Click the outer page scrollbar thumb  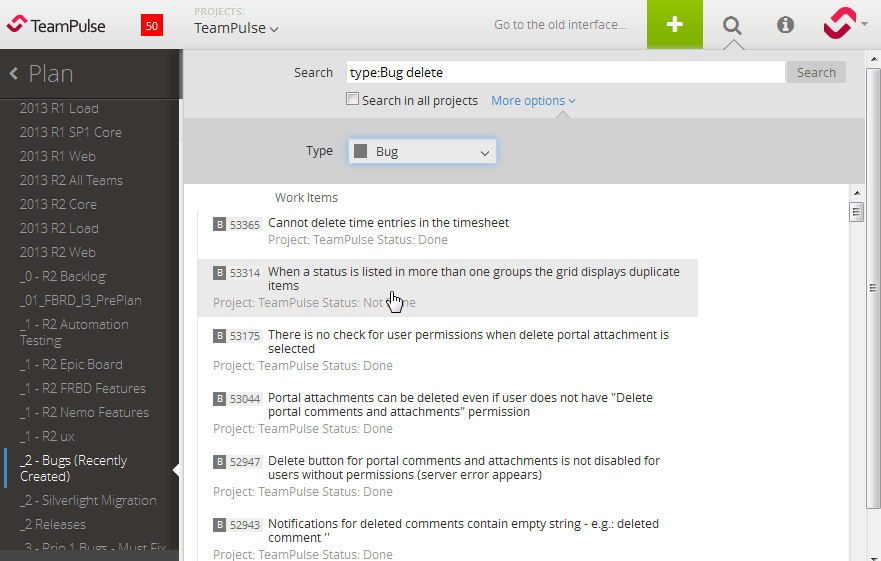click(873, 288)
